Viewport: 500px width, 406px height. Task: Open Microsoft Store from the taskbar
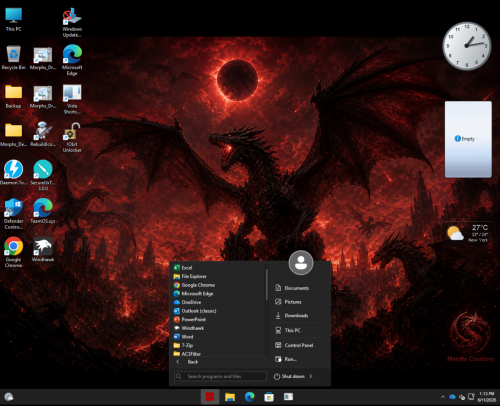click(269, 397)
